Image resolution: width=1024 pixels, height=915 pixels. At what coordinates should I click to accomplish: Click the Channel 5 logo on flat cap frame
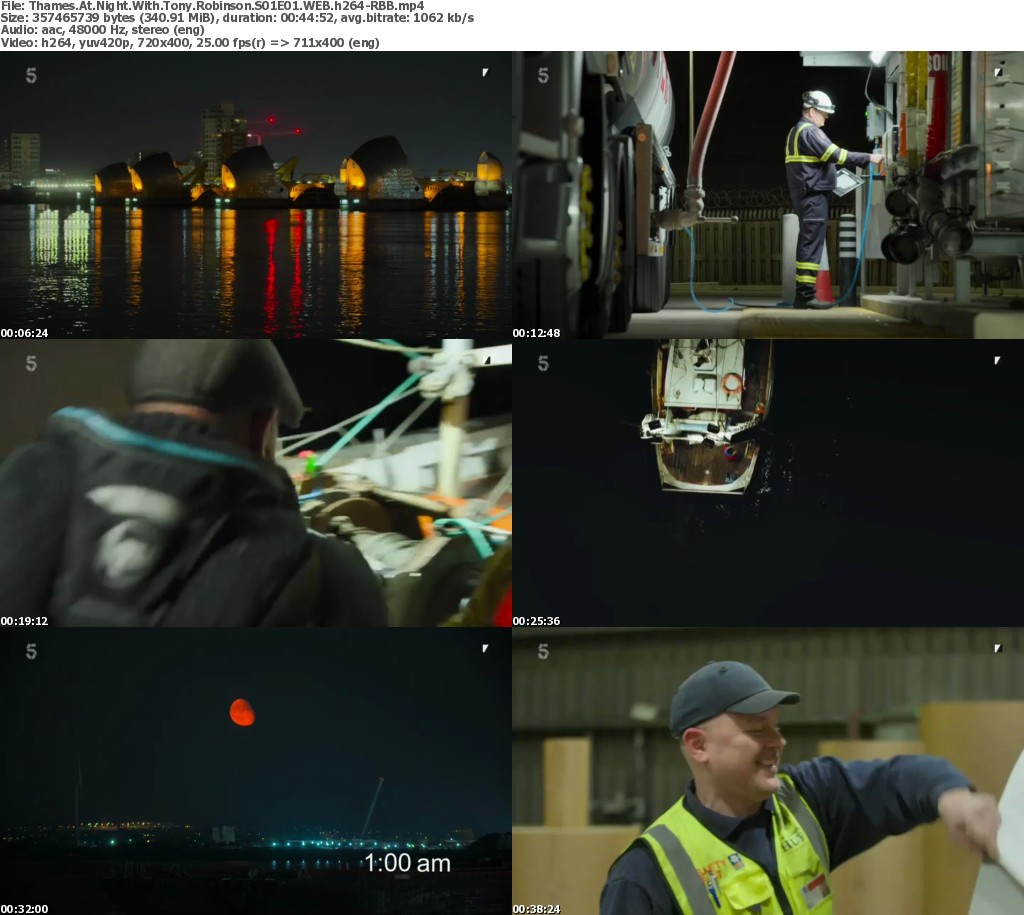[x=31, y=363]
